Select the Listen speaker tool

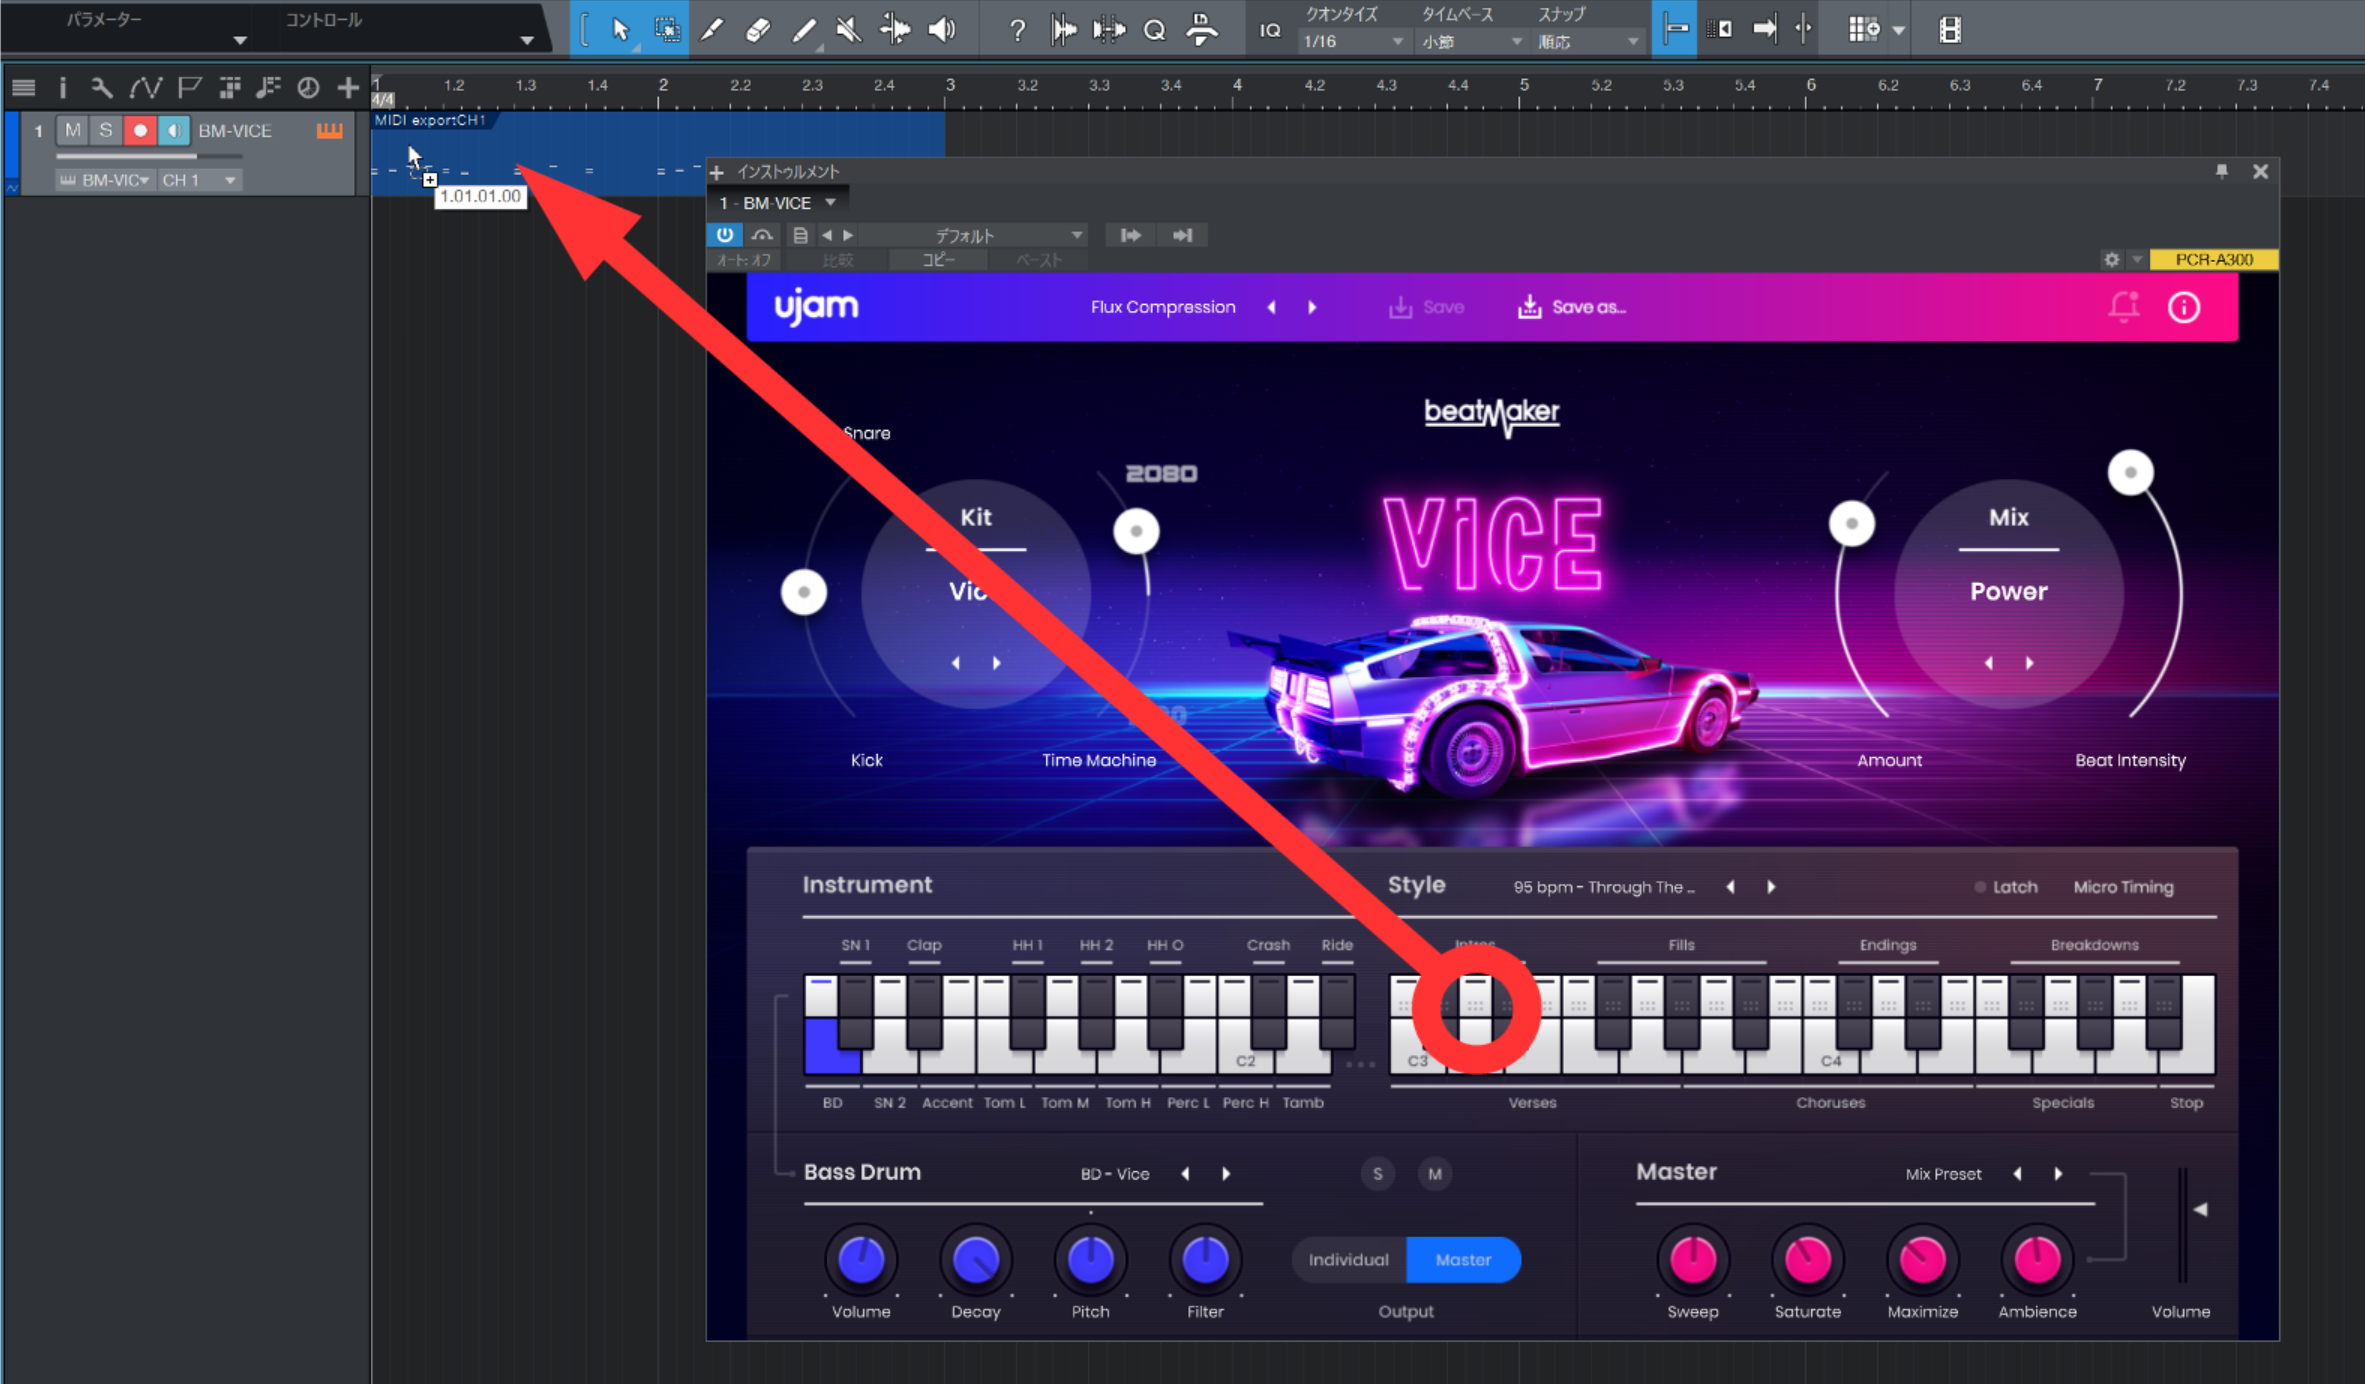point(941,30)
